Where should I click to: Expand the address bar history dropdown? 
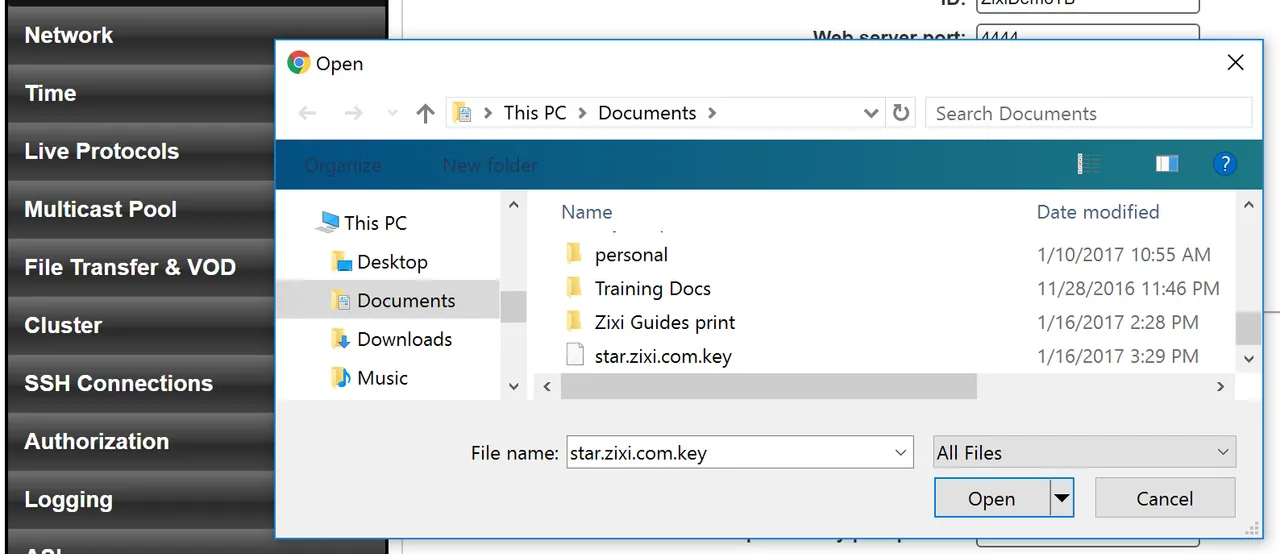pyautogui.click(x=870, y=114)
